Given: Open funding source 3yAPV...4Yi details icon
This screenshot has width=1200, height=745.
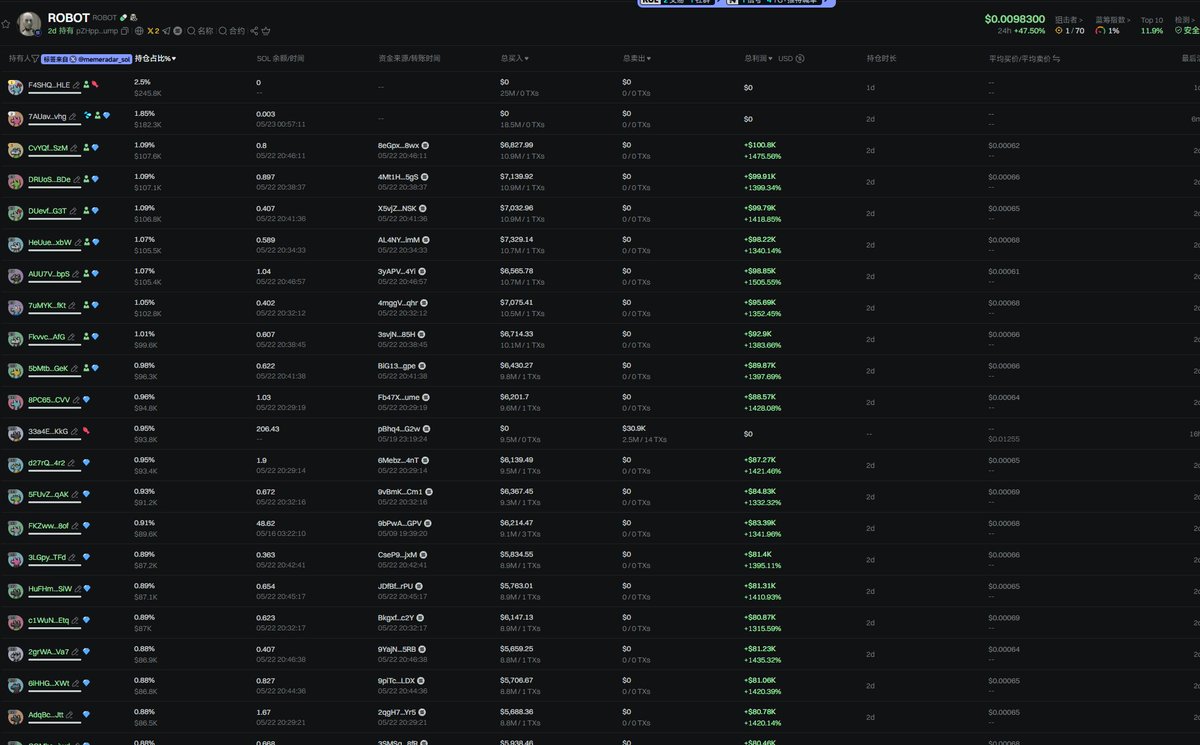Looking at the screenshot, I should pos(424,272).
